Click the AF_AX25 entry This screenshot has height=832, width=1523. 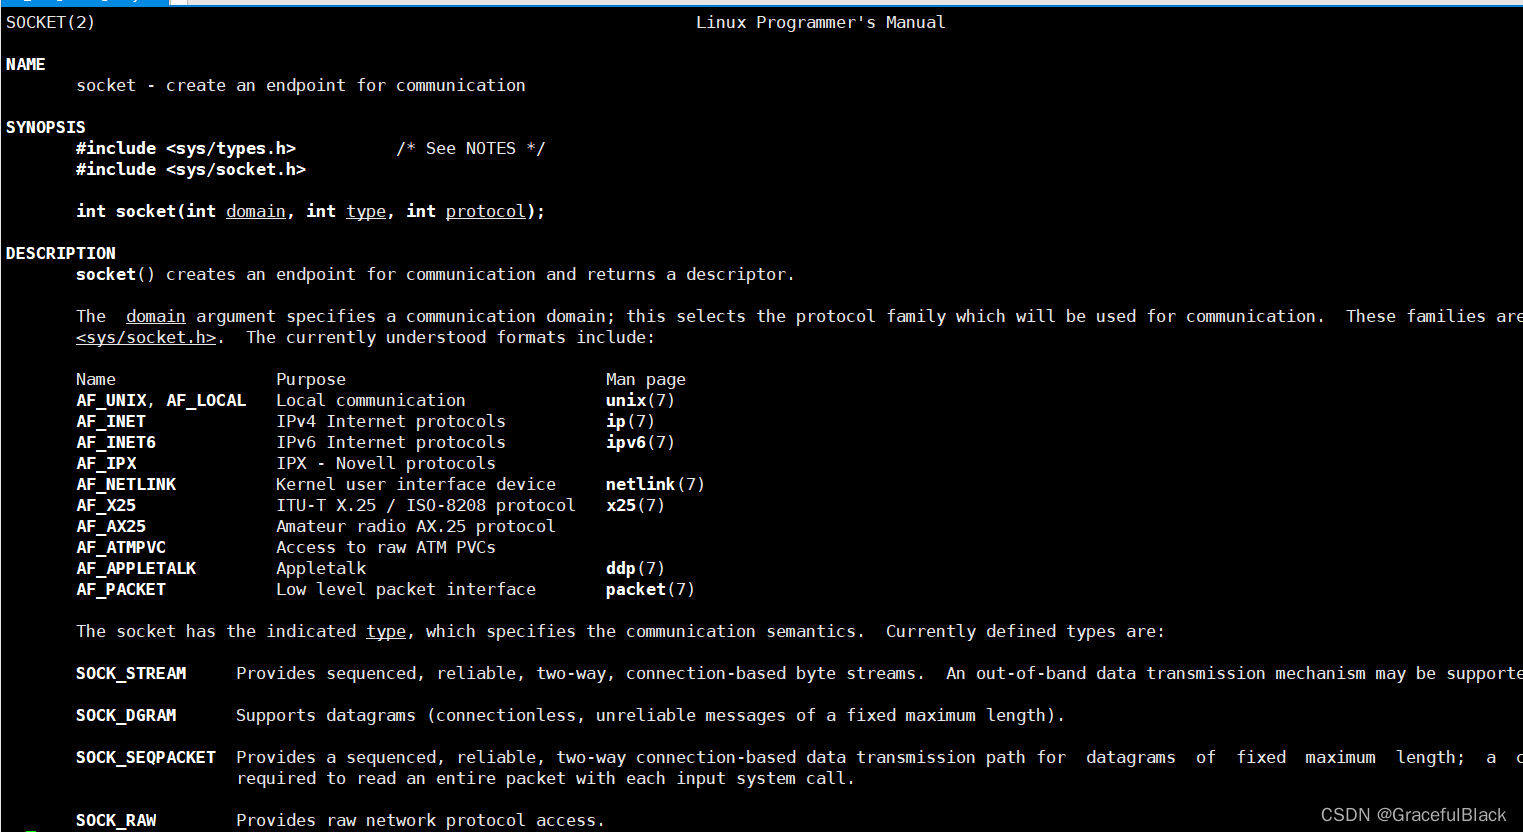[111, 526]
